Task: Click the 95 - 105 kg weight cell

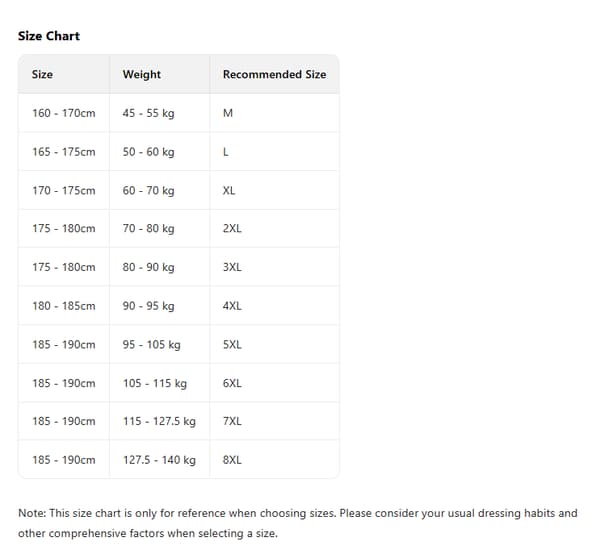Action: tap(160, 344)
